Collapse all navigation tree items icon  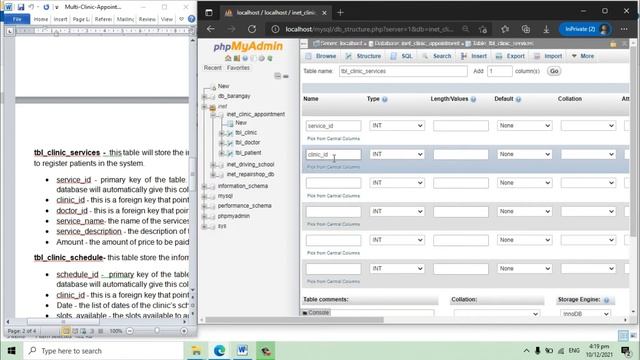pos(278,76)
